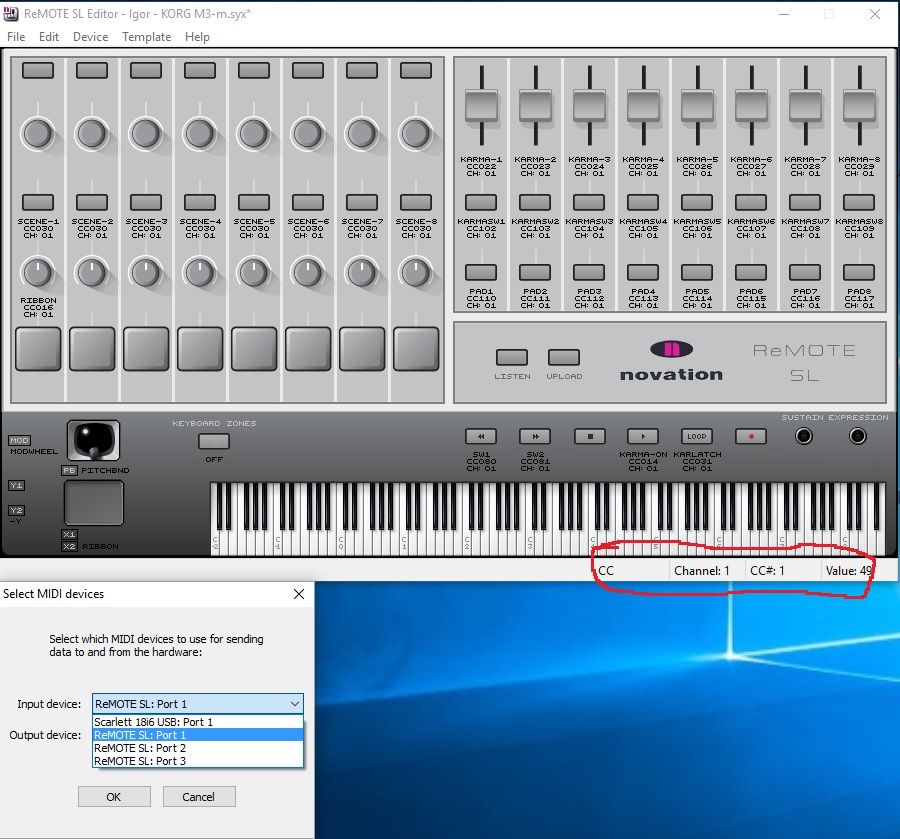
Task: Open the Template menu
Action: coord(146,37)
